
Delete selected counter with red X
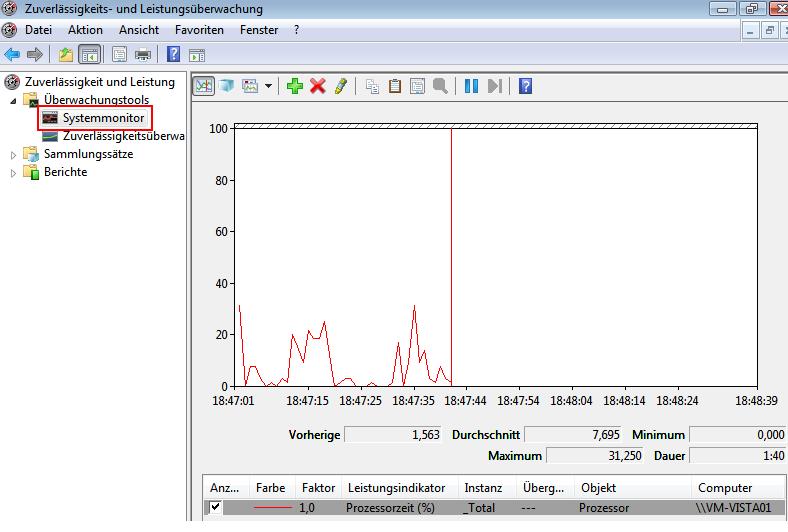(318, 86)
